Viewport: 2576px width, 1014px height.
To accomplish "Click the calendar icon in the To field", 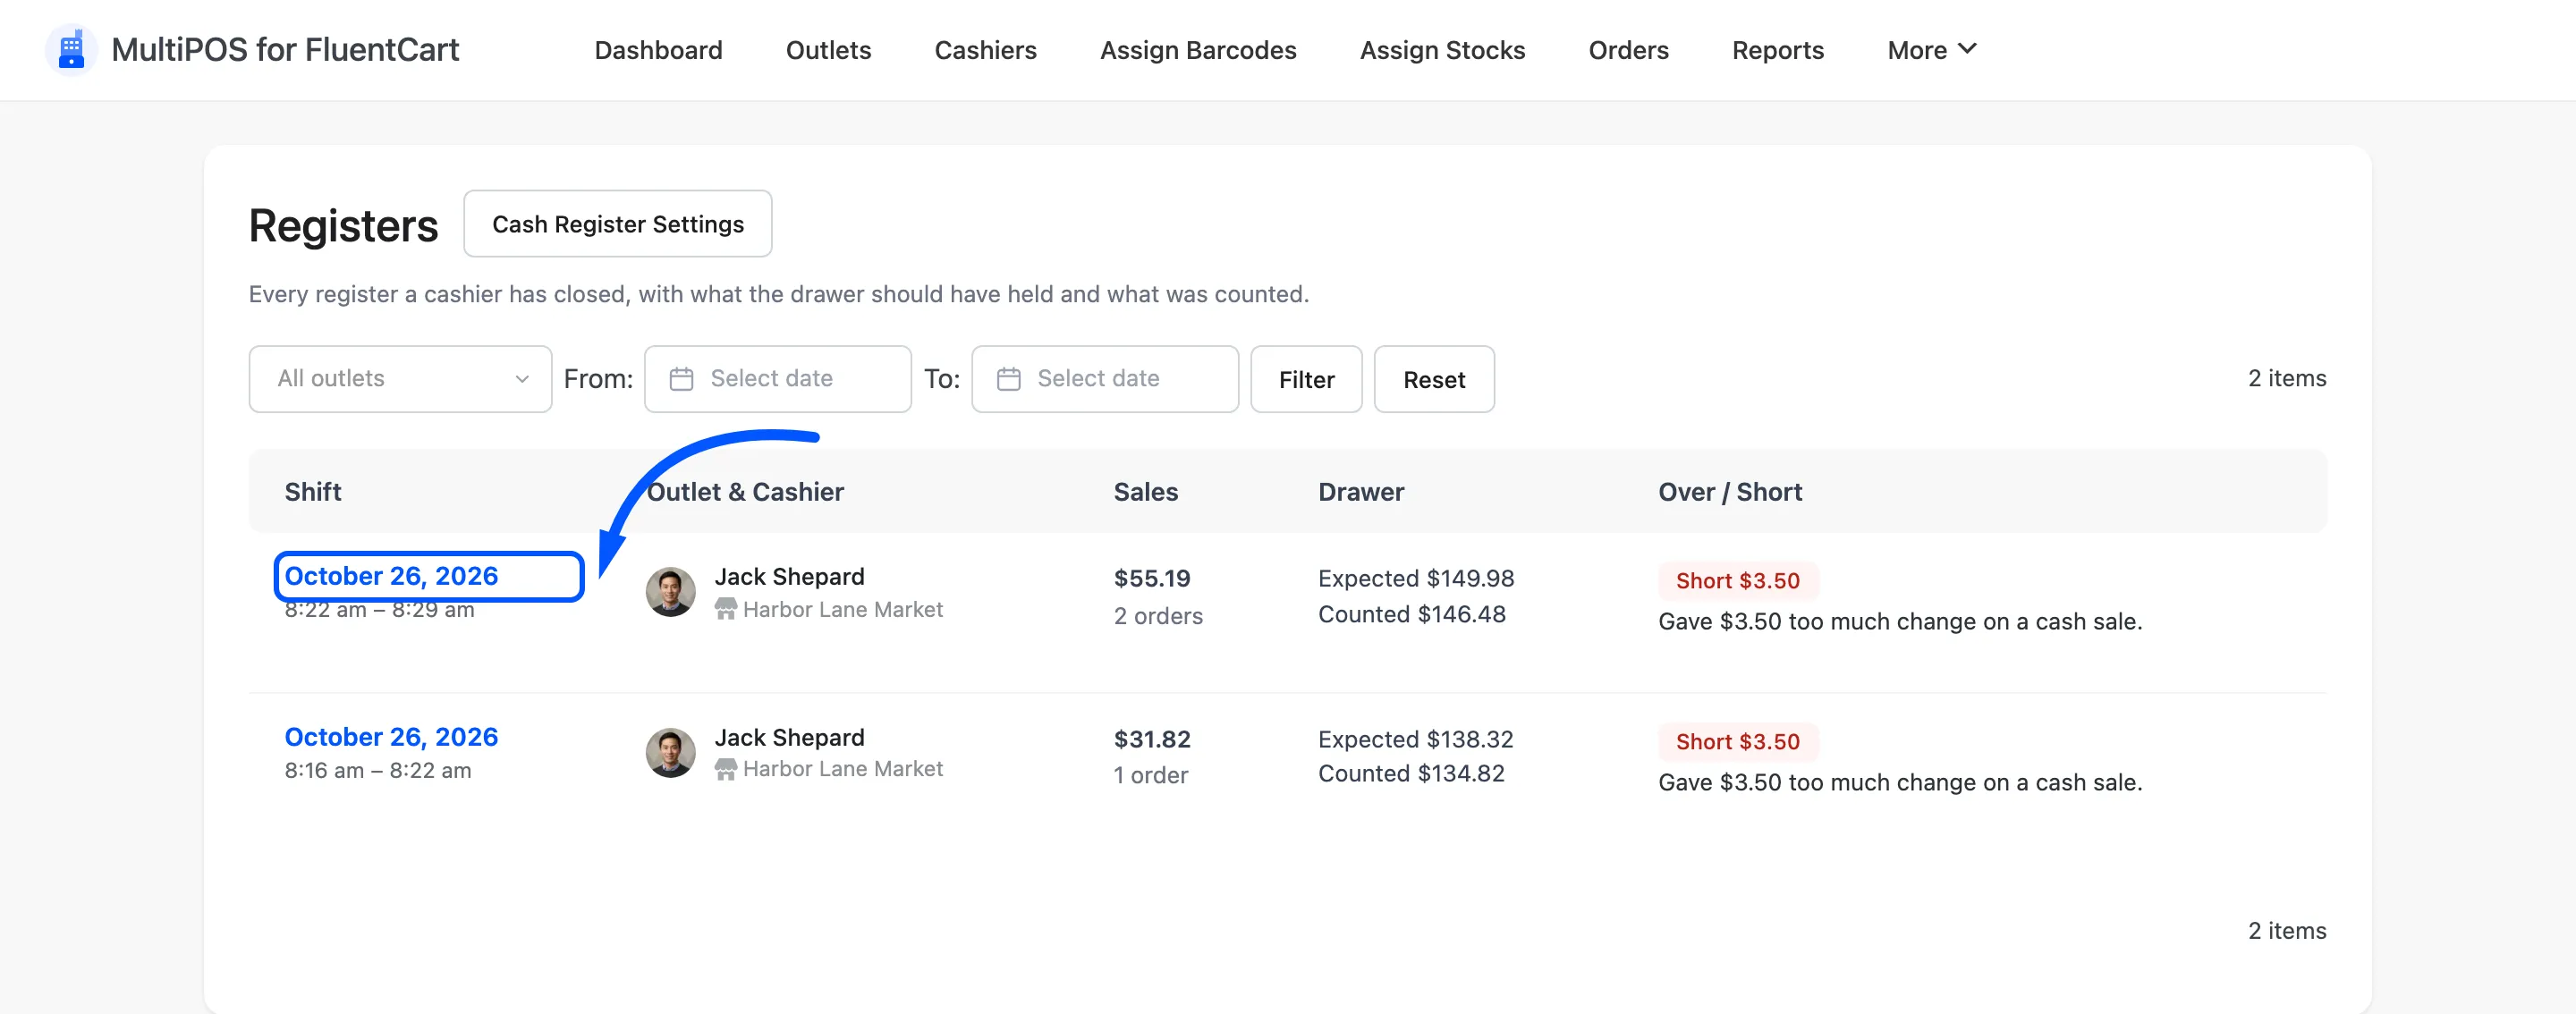I will click(1008, 379).
